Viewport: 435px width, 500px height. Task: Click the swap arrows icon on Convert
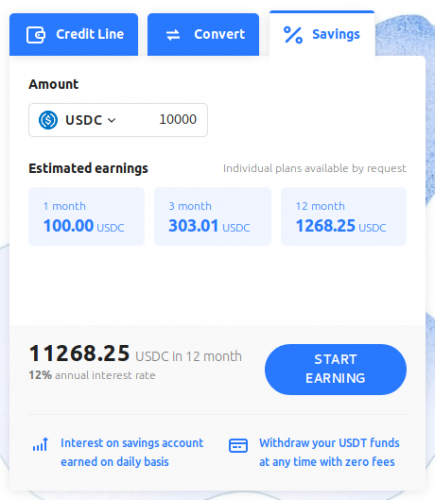tap(173, 35)
